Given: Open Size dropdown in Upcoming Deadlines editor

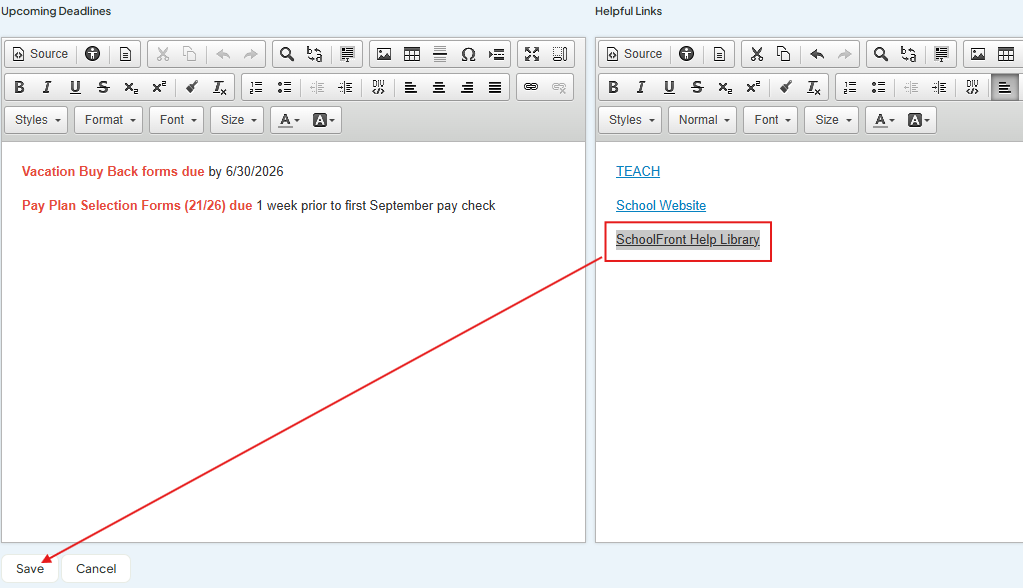Looking at the screenshot, I should [237, 120].
